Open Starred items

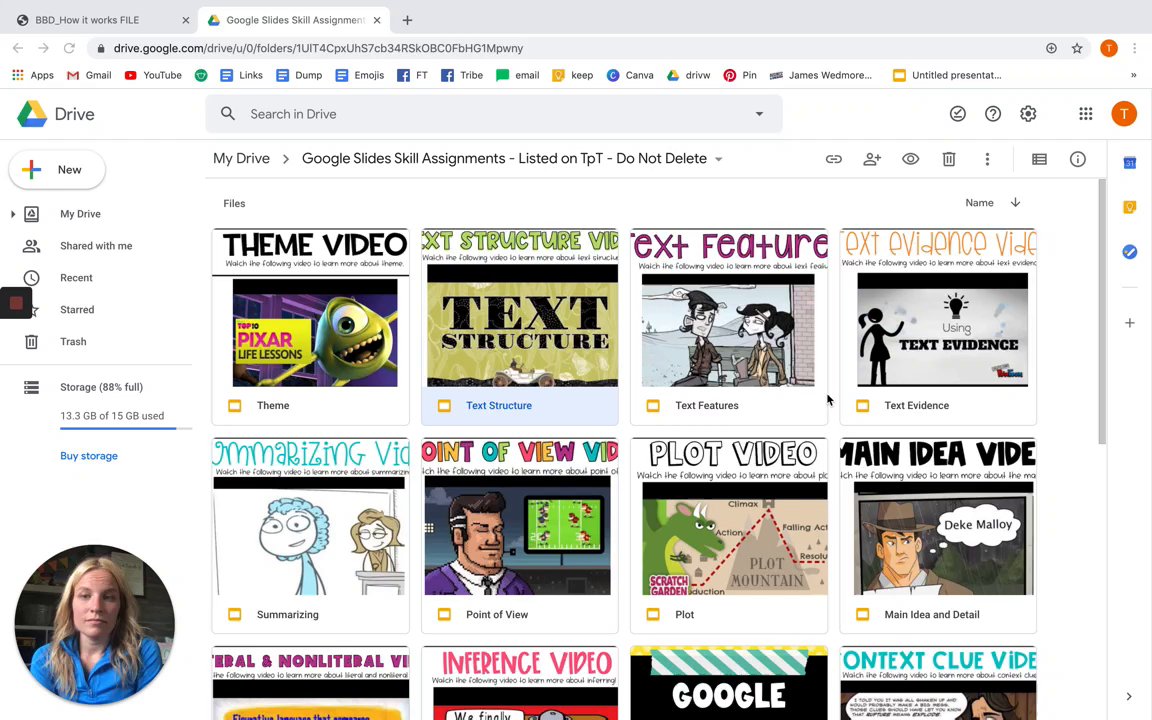[77, 310]
